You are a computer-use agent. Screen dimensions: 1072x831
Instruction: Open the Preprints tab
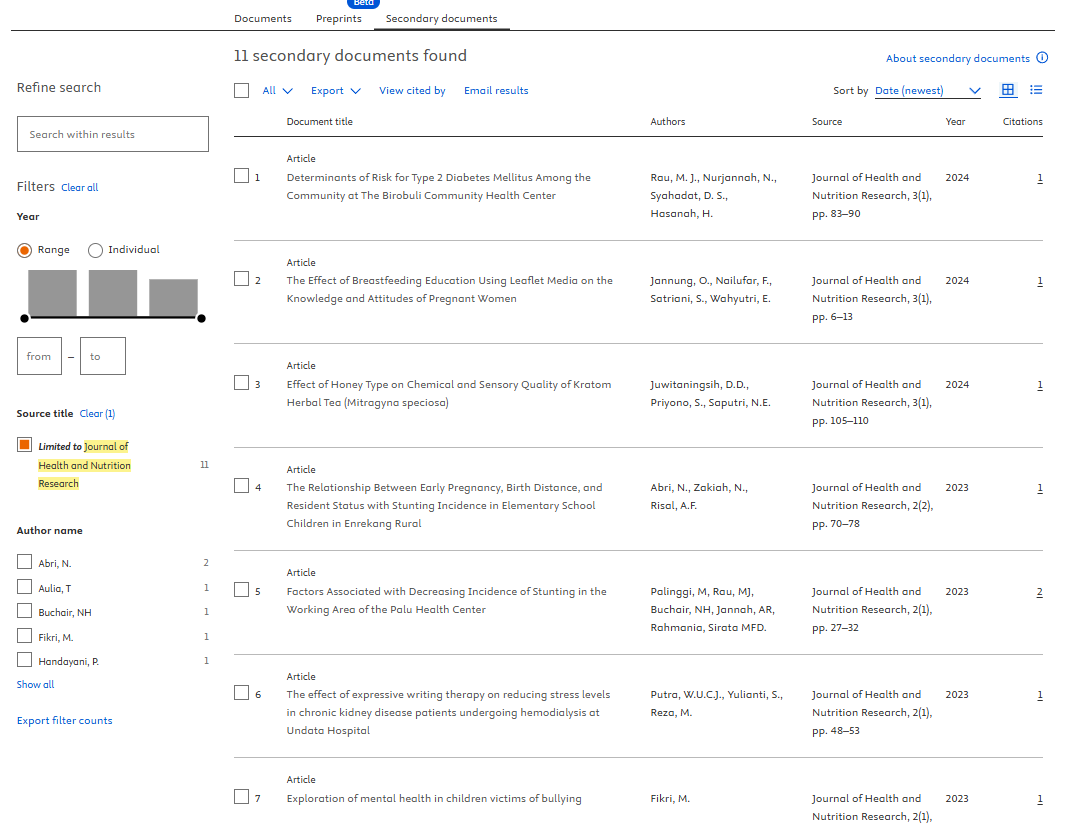tap(338, 18)
